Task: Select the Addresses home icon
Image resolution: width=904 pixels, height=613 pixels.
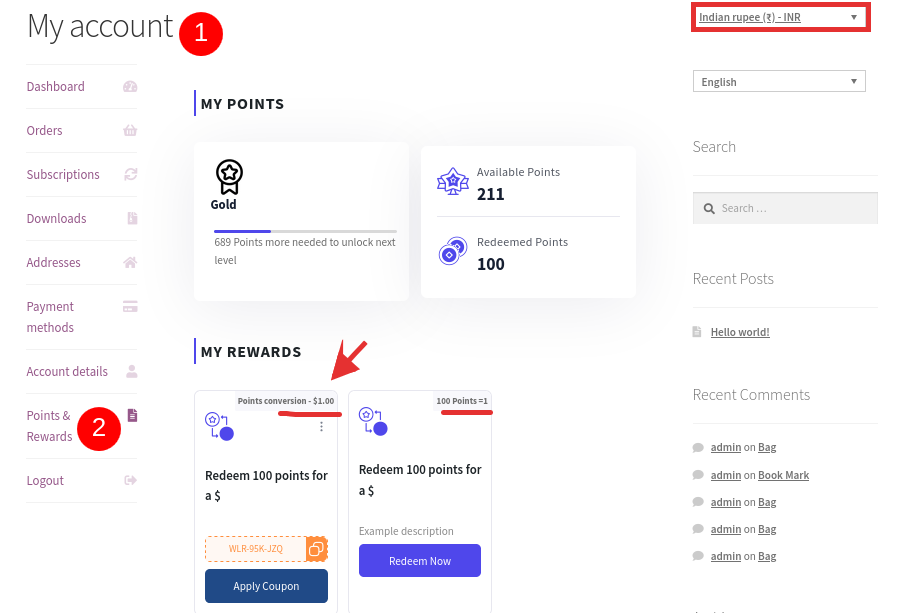Action: tap(131, 262)
